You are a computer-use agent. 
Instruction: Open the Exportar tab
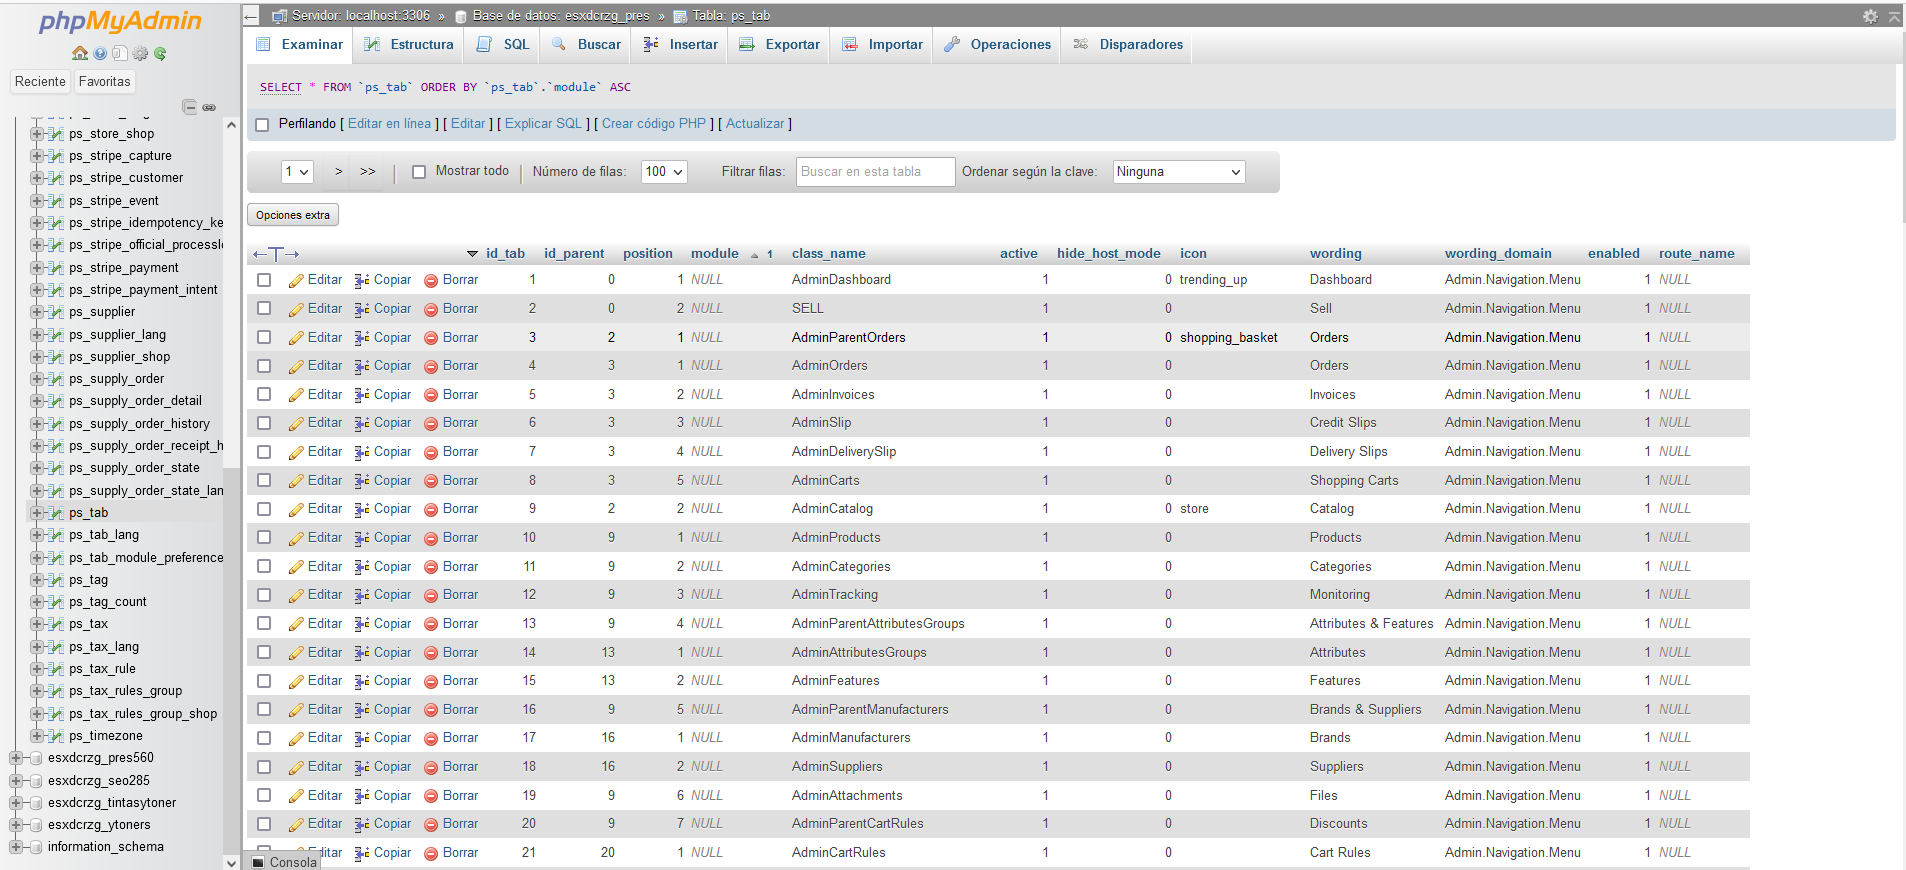tap(779, 45)
